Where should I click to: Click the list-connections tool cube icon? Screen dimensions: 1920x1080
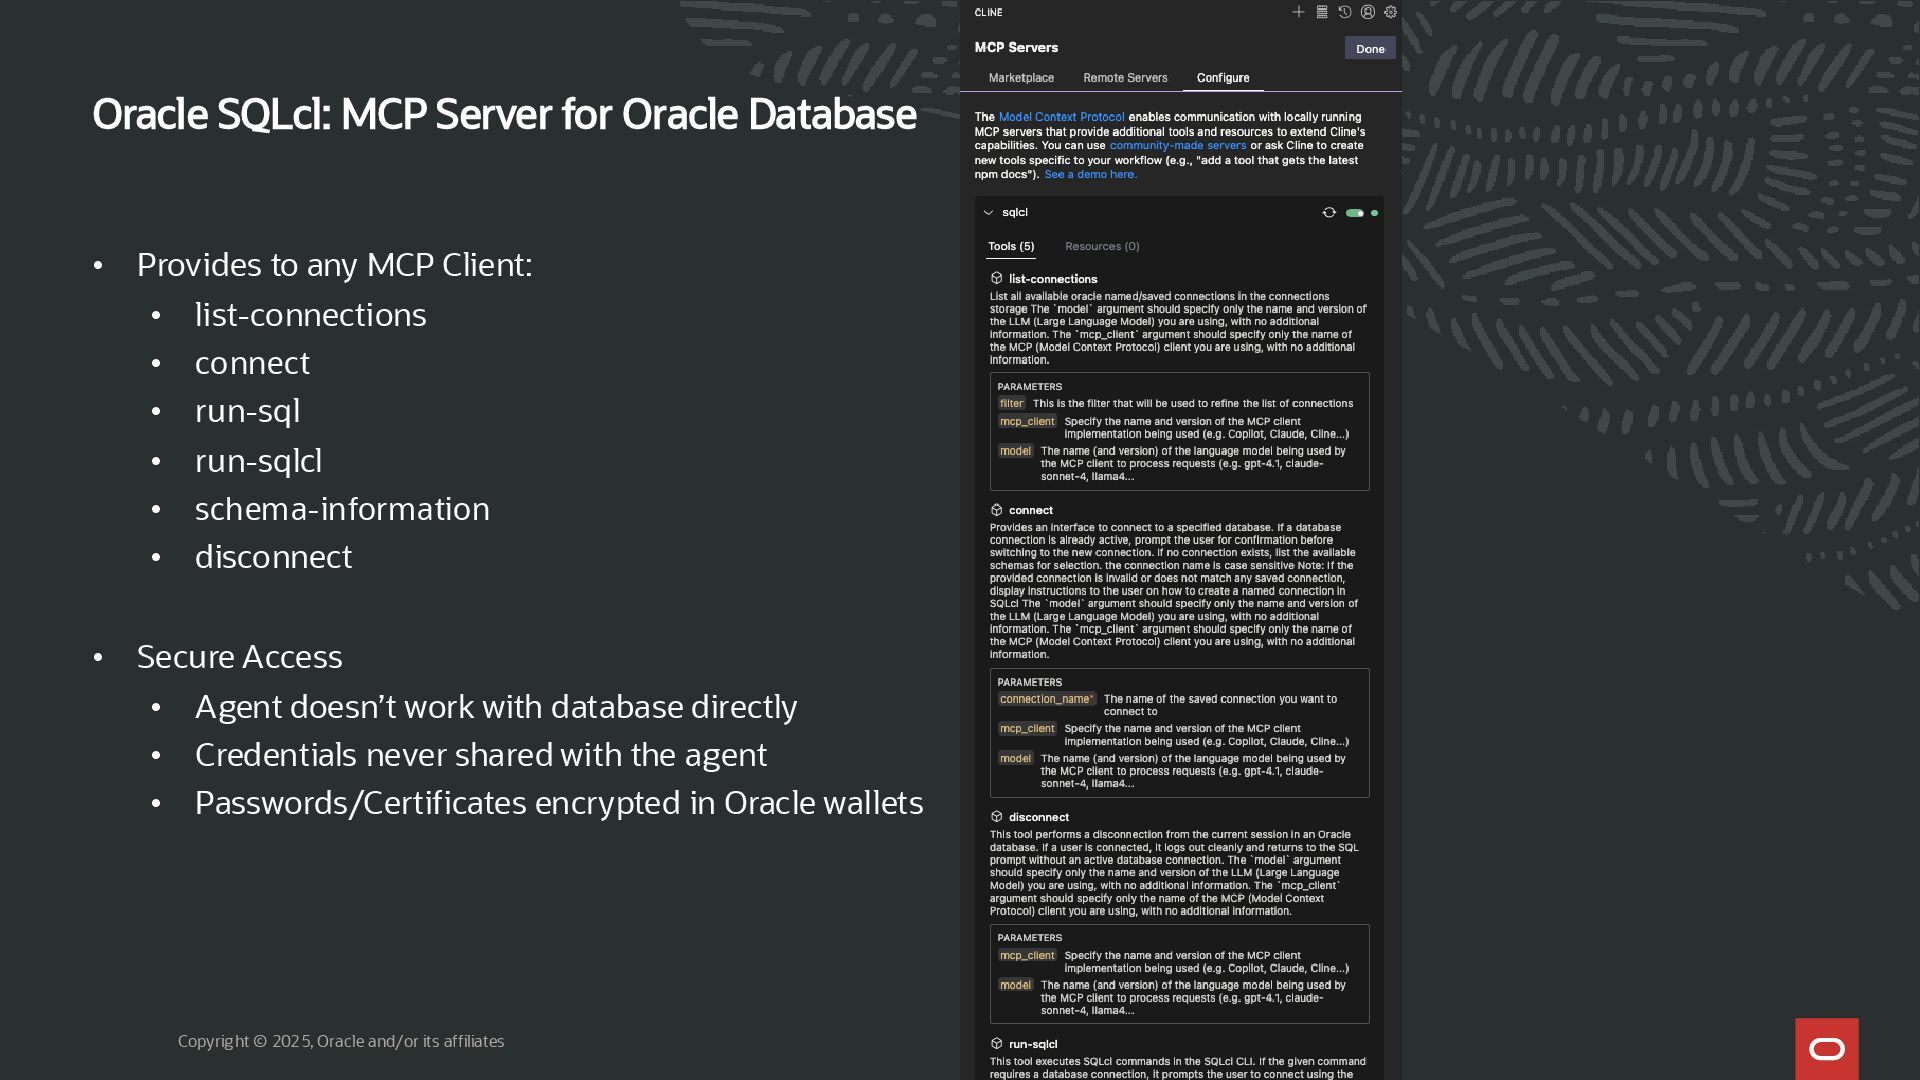(x=996, y=278)
